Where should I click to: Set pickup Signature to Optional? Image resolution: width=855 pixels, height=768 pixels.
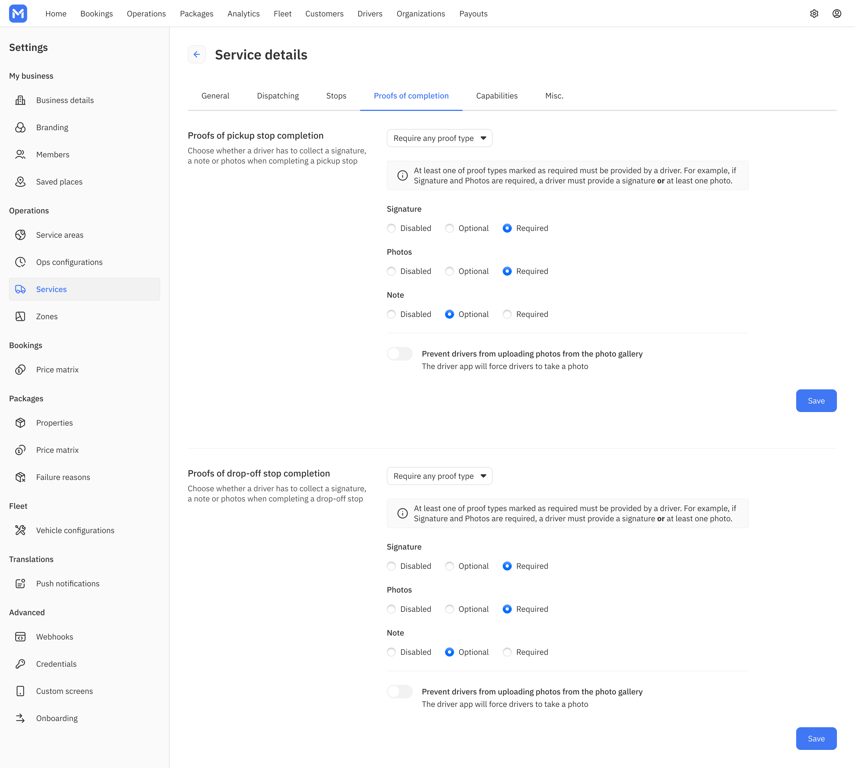point(449,229)
